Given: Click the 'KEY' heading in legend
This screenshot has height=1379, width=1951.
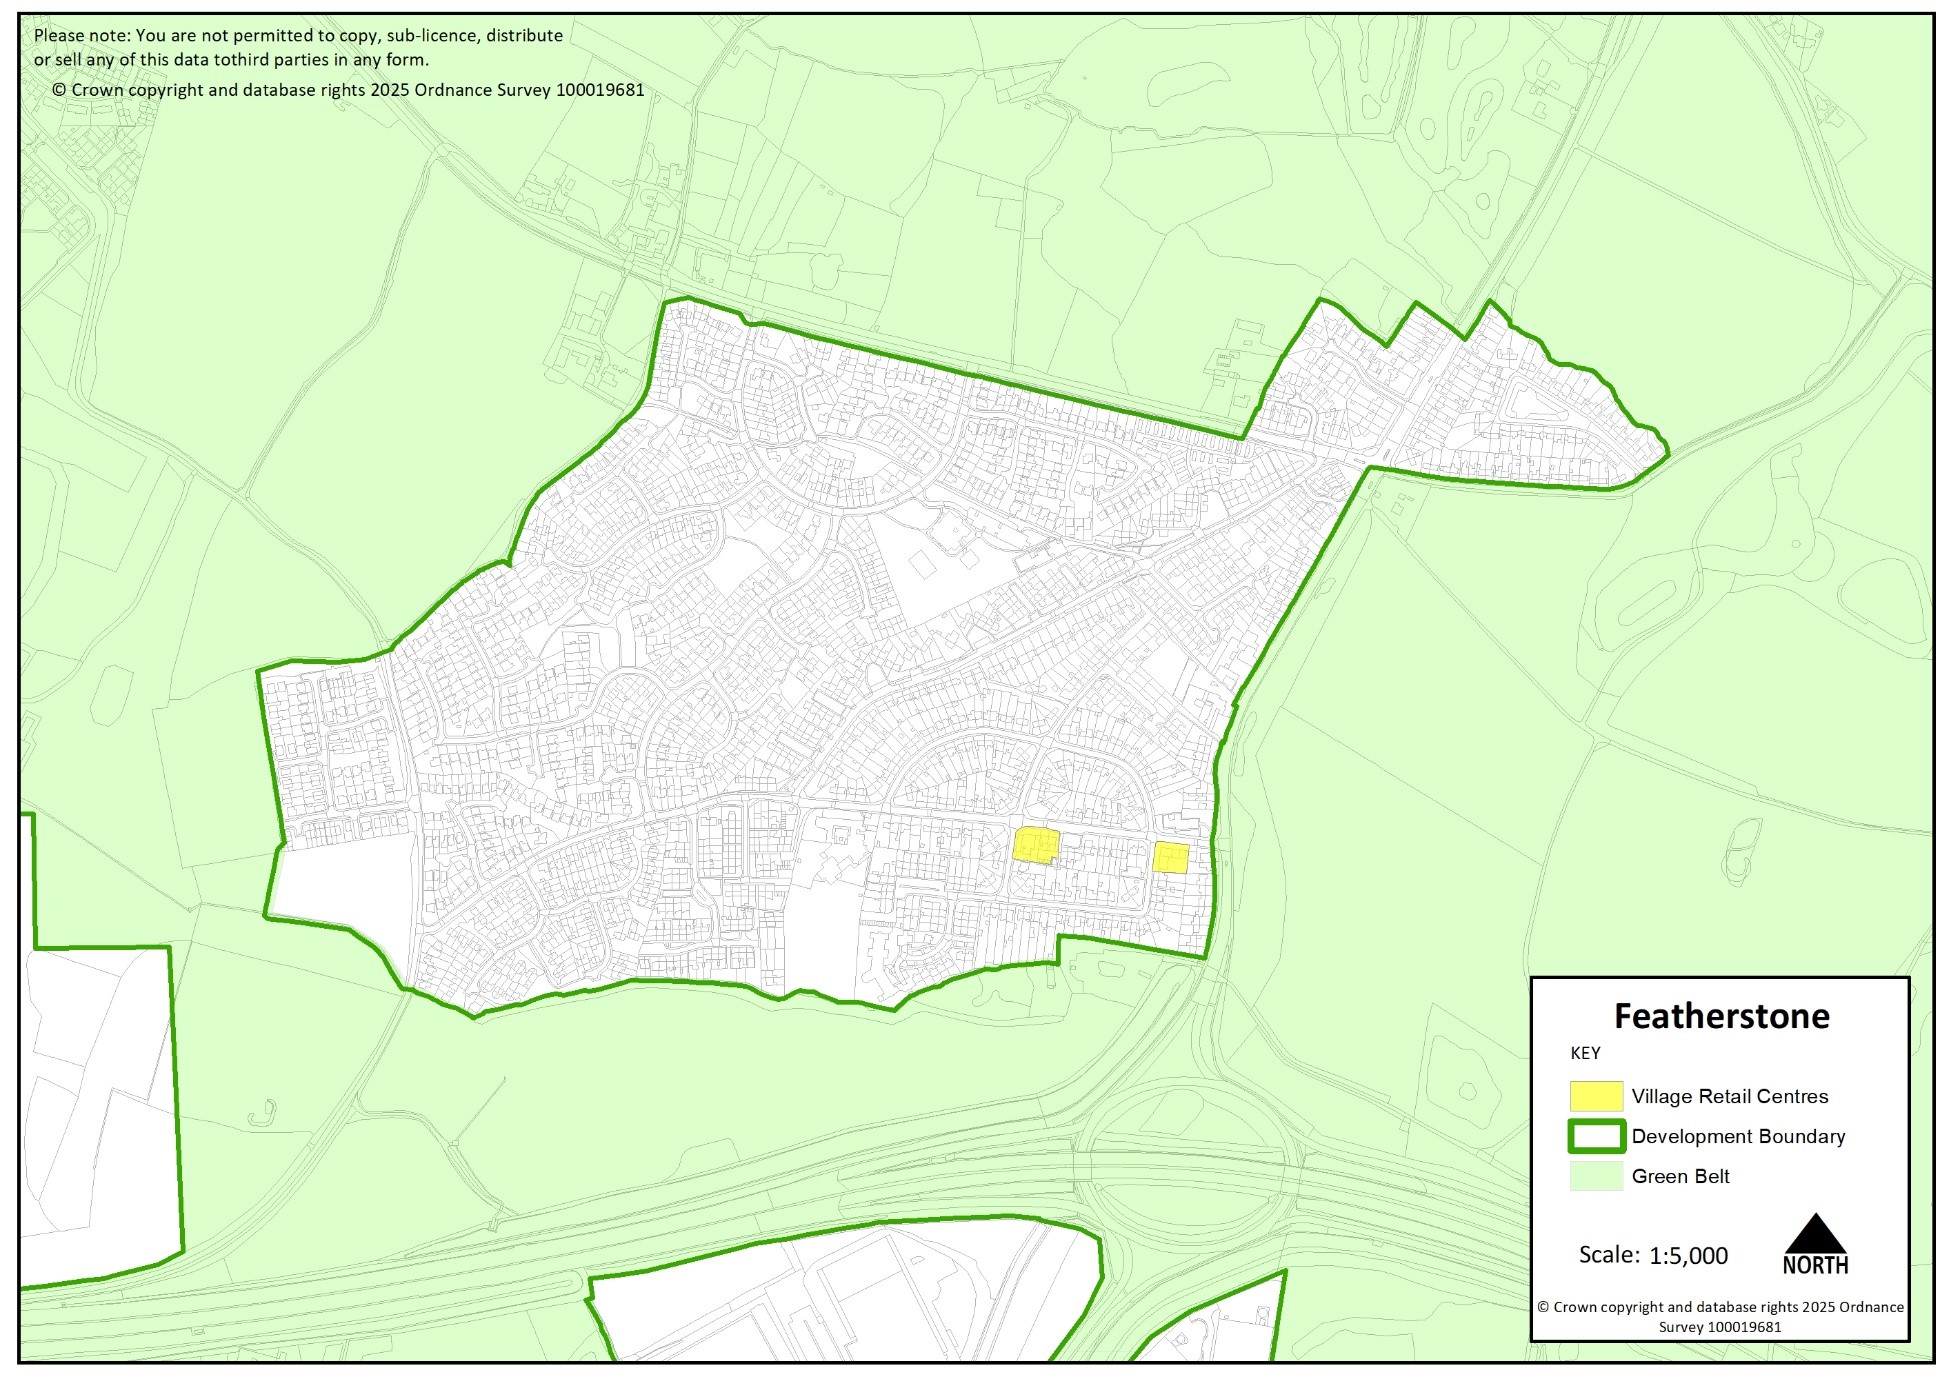Looking at the screenshot, I should [1585, 1053].
